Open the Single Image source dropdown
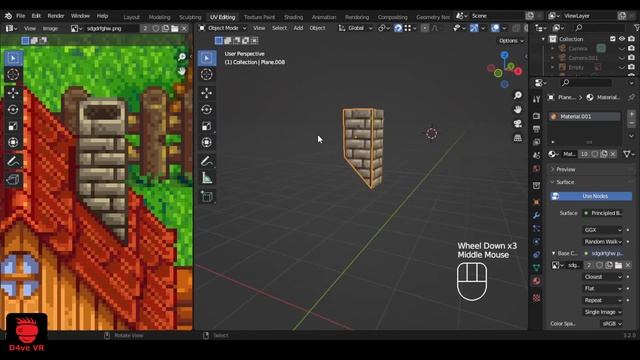640x360 pixels. [603, 312]
